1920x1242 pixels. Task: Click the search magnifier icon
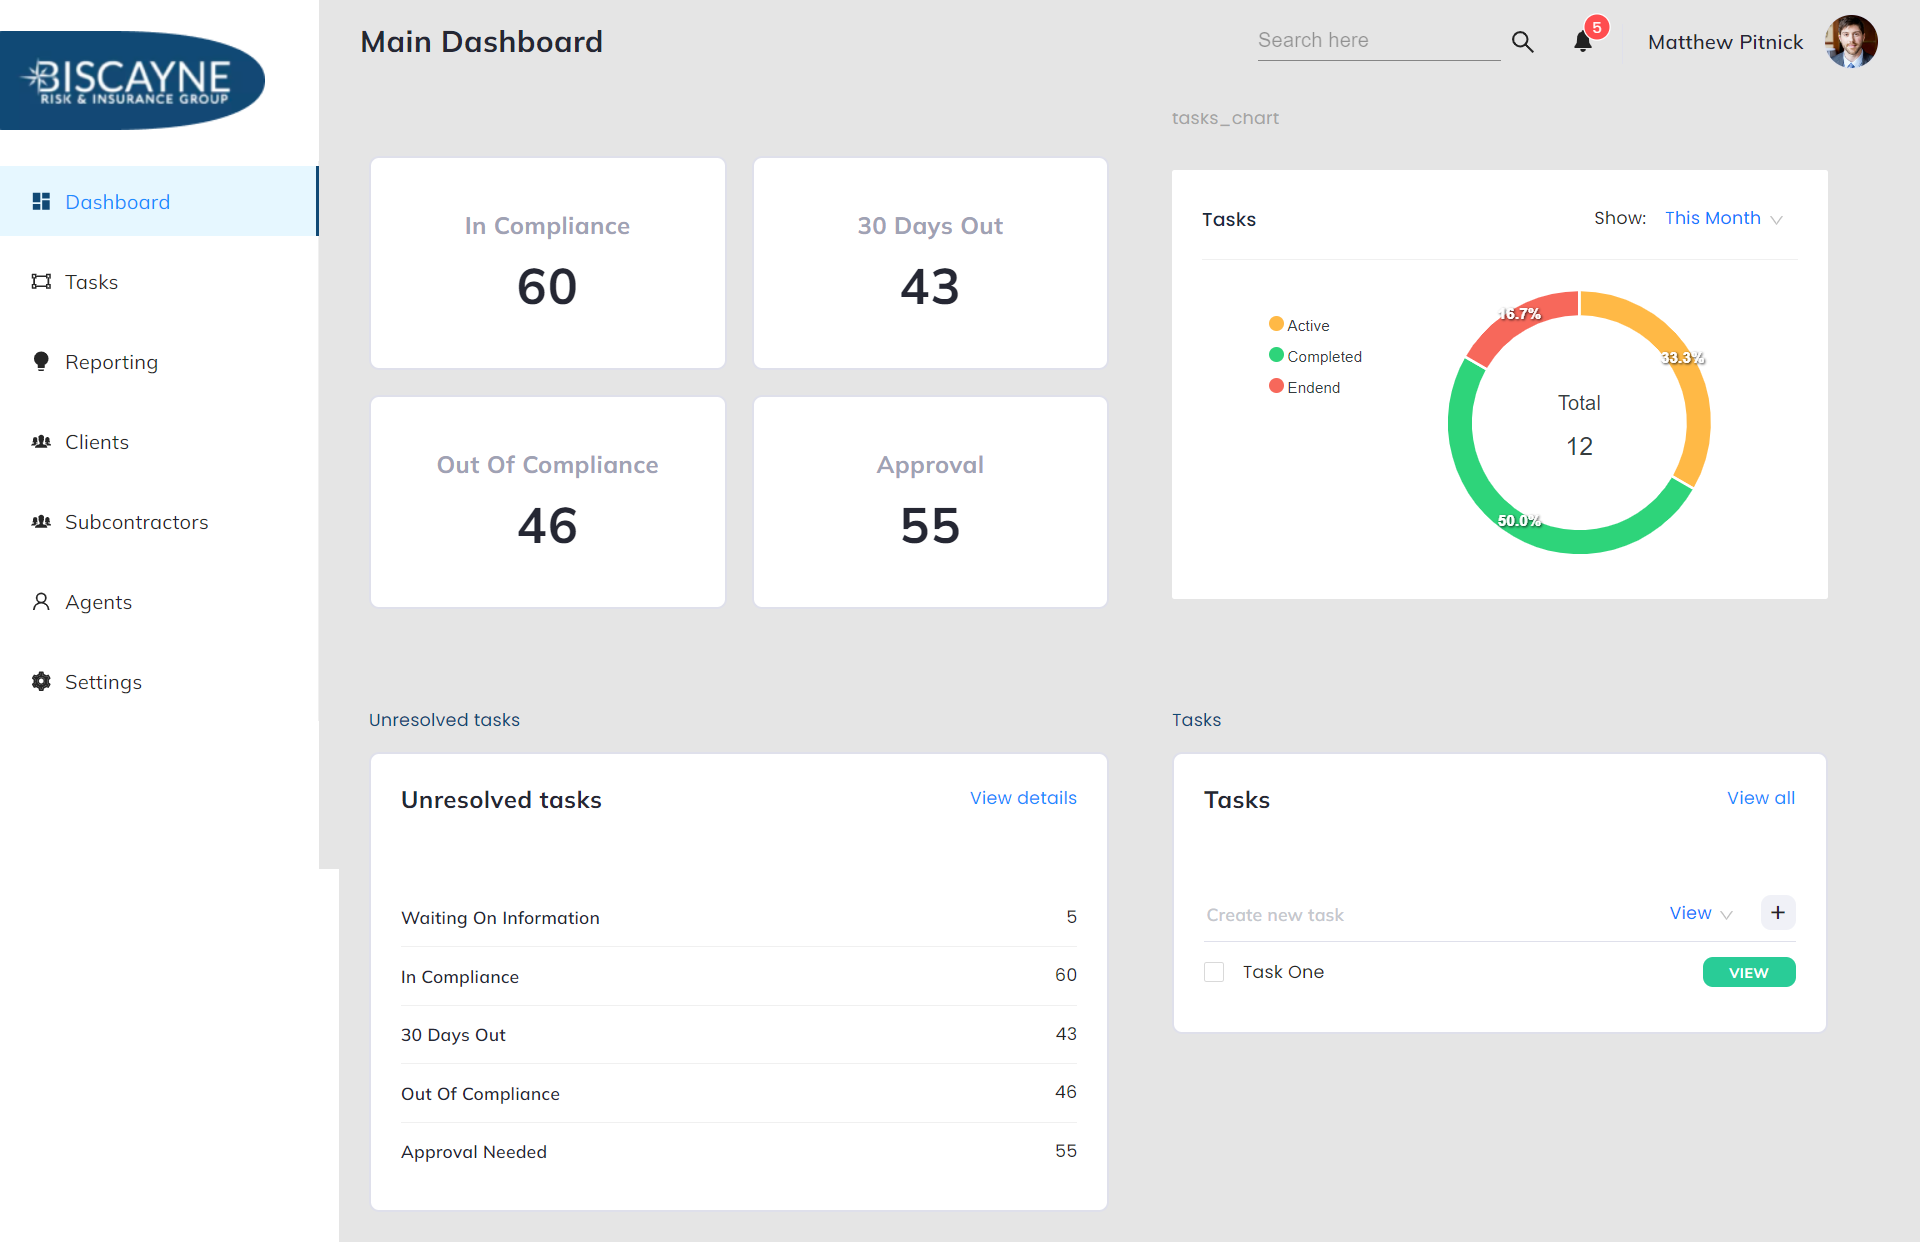[1522, 42]
